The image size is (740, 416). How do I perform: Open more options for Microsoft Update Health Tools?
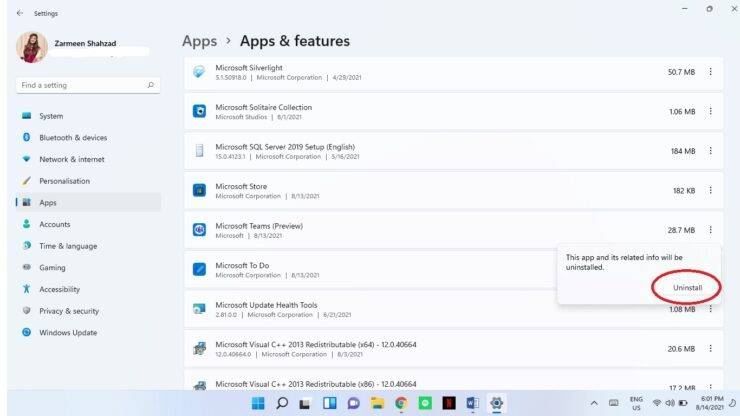tap(710, 309)
